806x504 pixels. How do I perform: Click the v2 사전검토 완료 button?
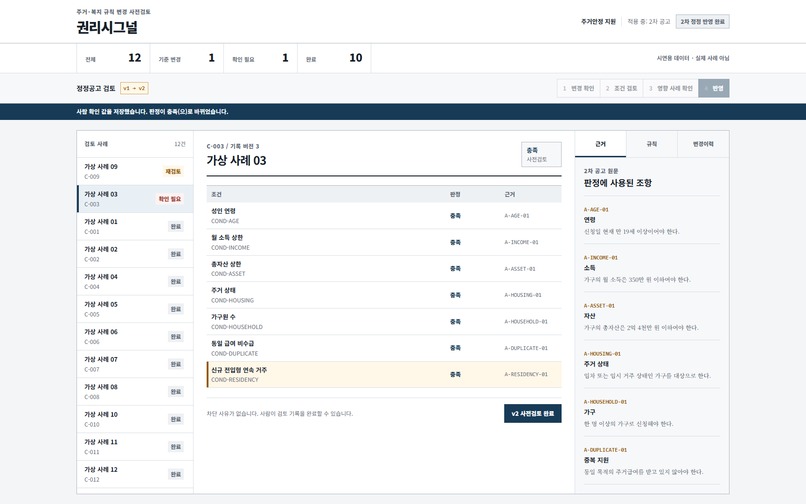[x=533, y=413]
